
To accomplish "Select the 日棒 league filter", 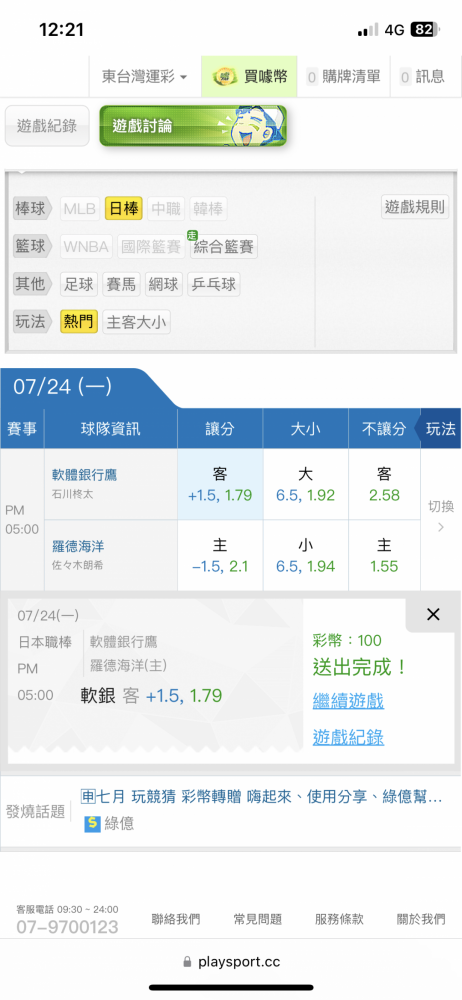I will pos(124,209).
